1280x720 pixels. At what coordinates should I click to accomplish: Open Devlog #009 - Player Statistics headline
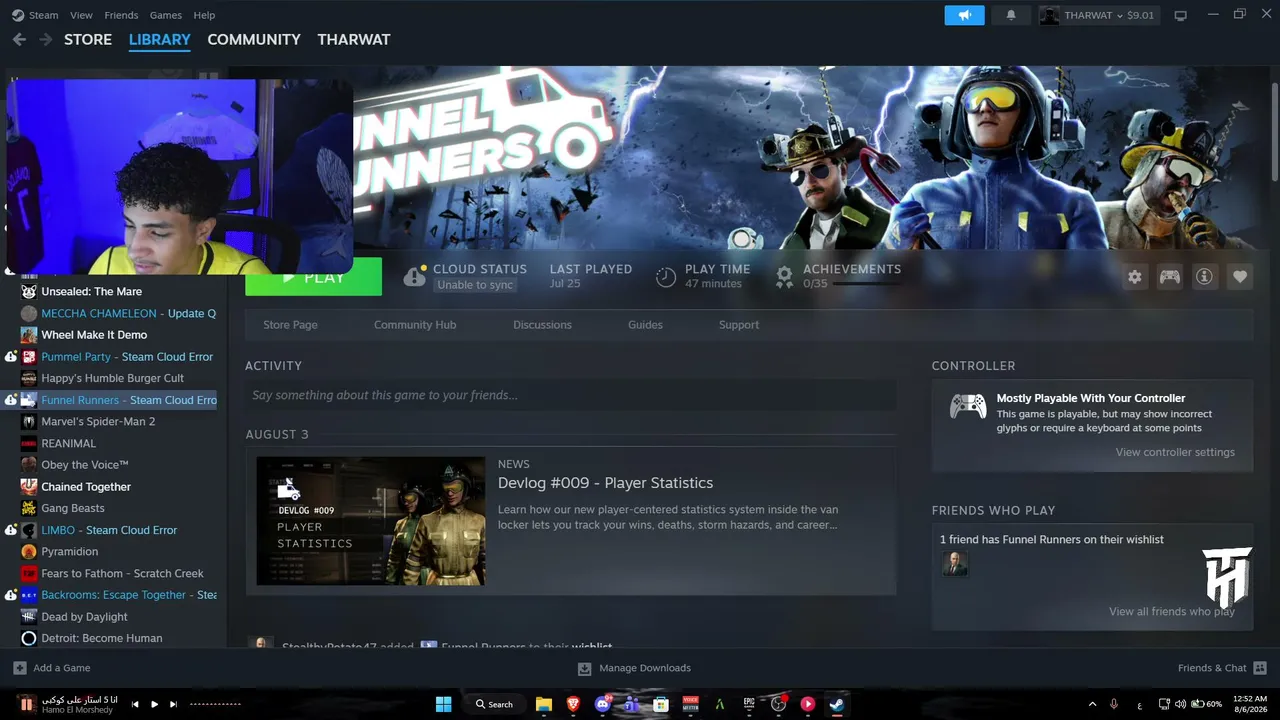pyautogui.click(x=605, y=483)
